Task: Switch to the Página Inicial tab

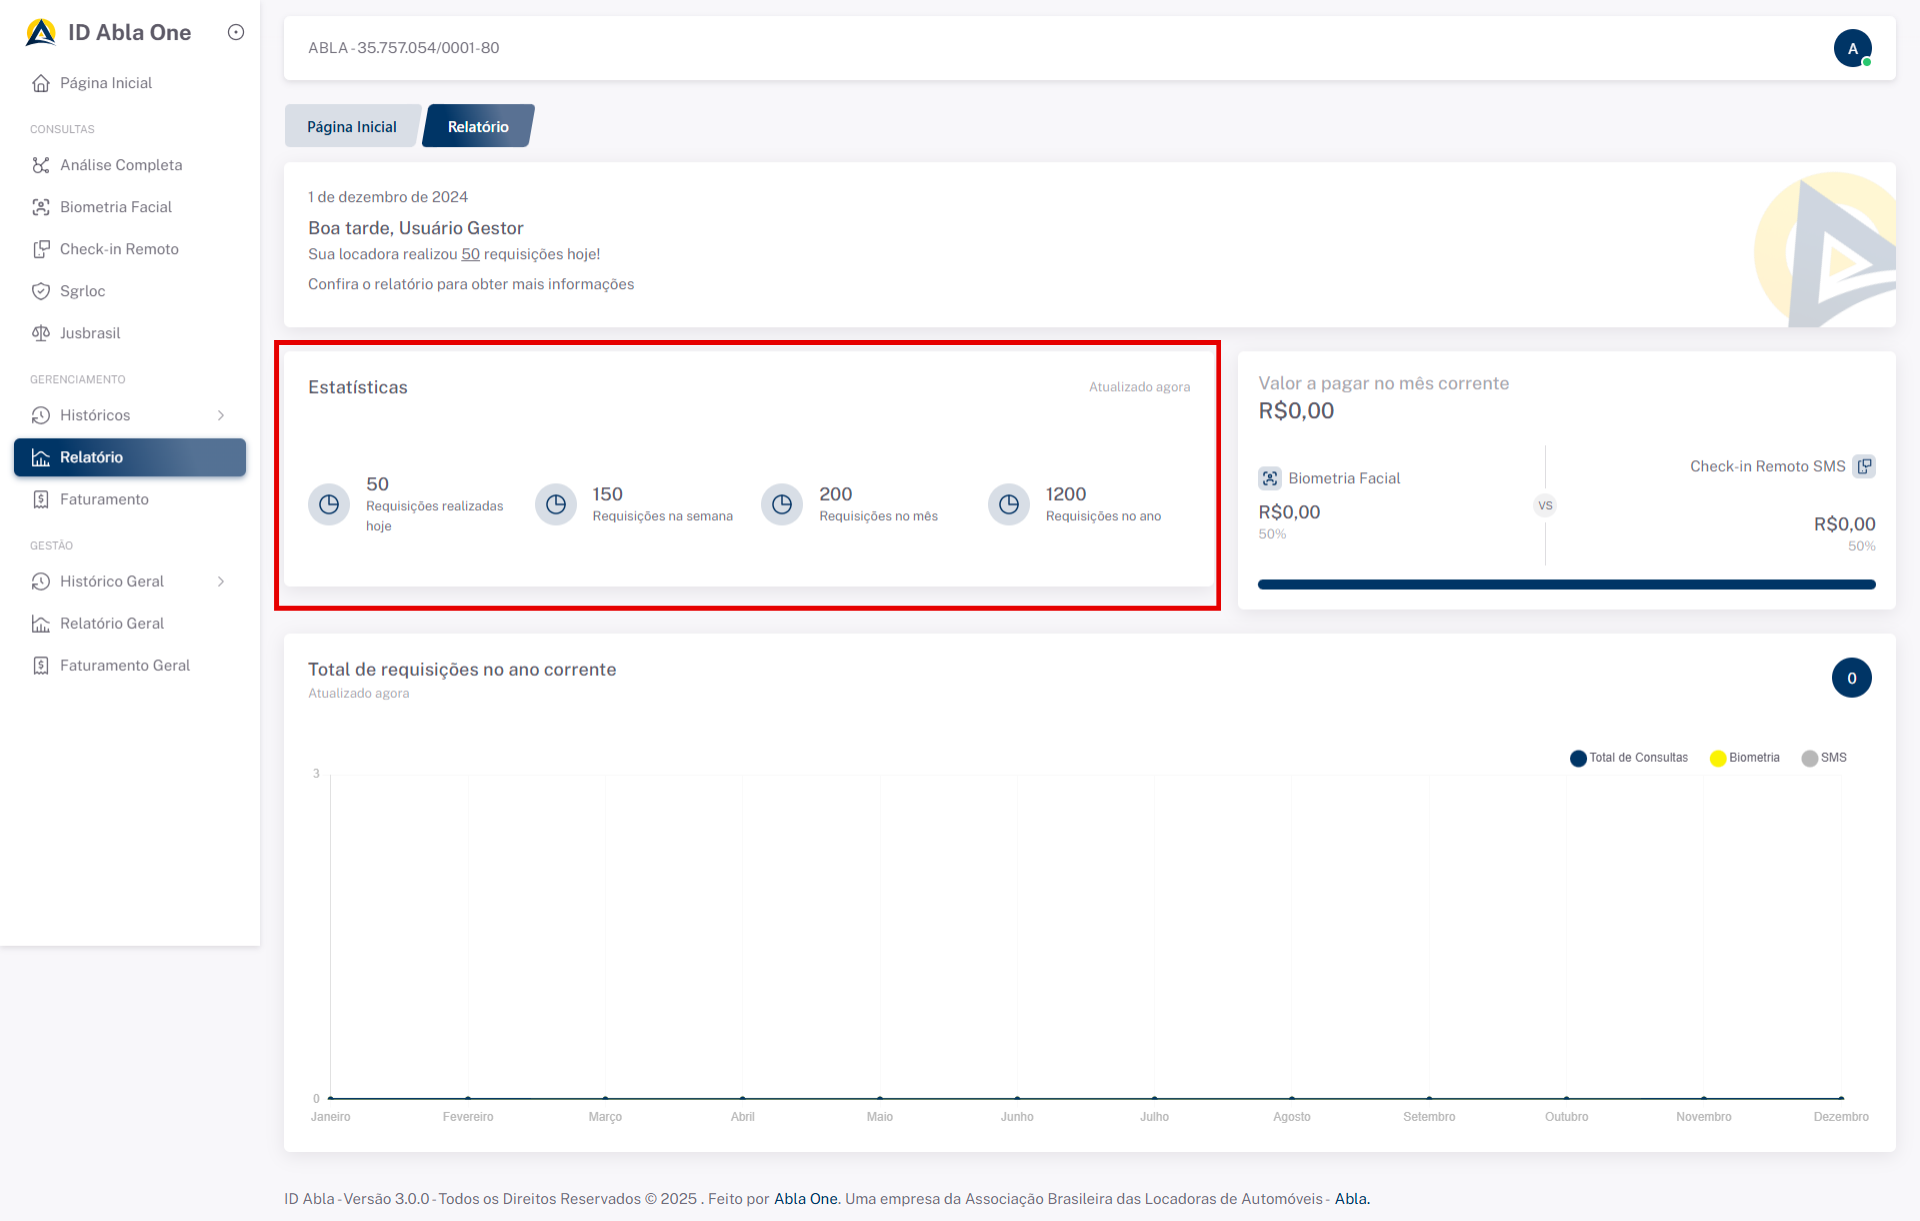Action: click(x=351, y=127)
